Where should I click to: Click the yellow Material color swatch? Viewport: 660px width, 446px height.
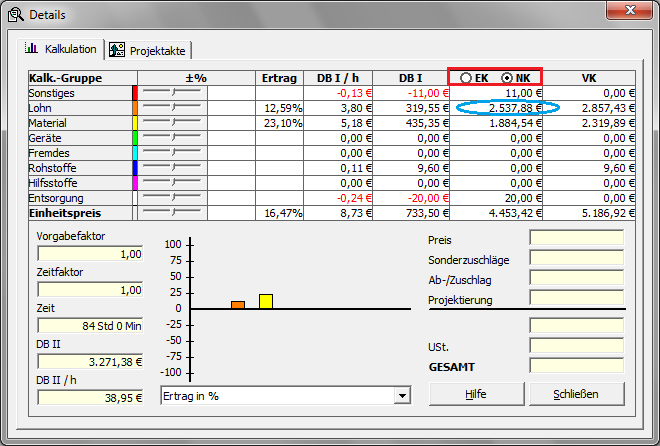pos(135,123)
